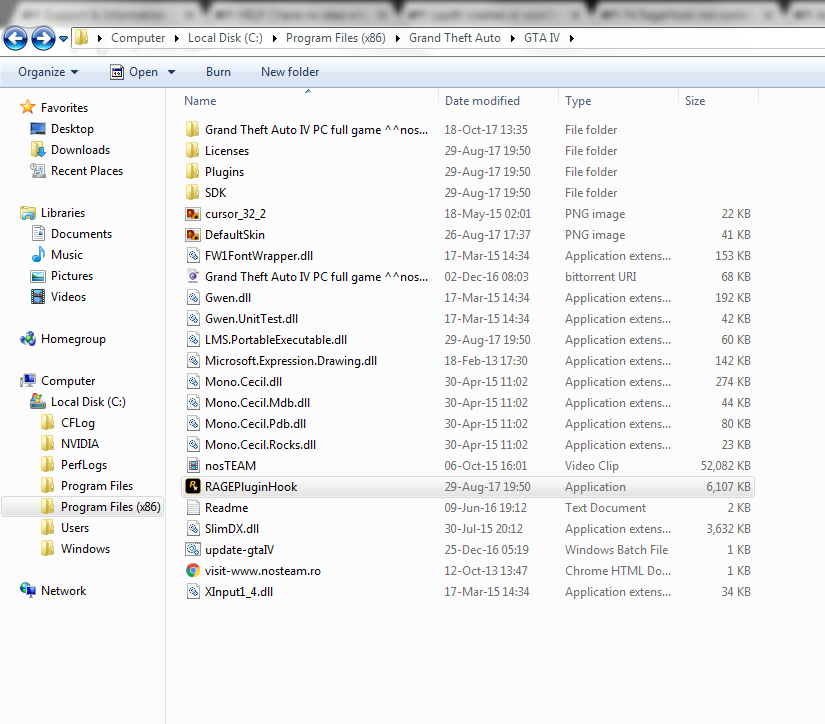Click the Back navigation arrow button
The height and width of the screenshot is (724, 825).
click(x=15, y=38)
